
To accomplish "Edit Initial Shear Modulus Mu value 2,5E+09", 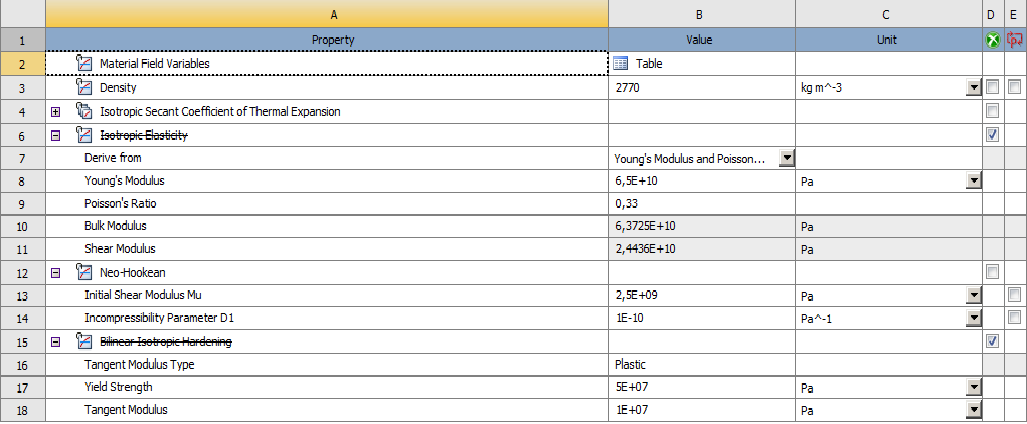I will [x=702, y=296].
